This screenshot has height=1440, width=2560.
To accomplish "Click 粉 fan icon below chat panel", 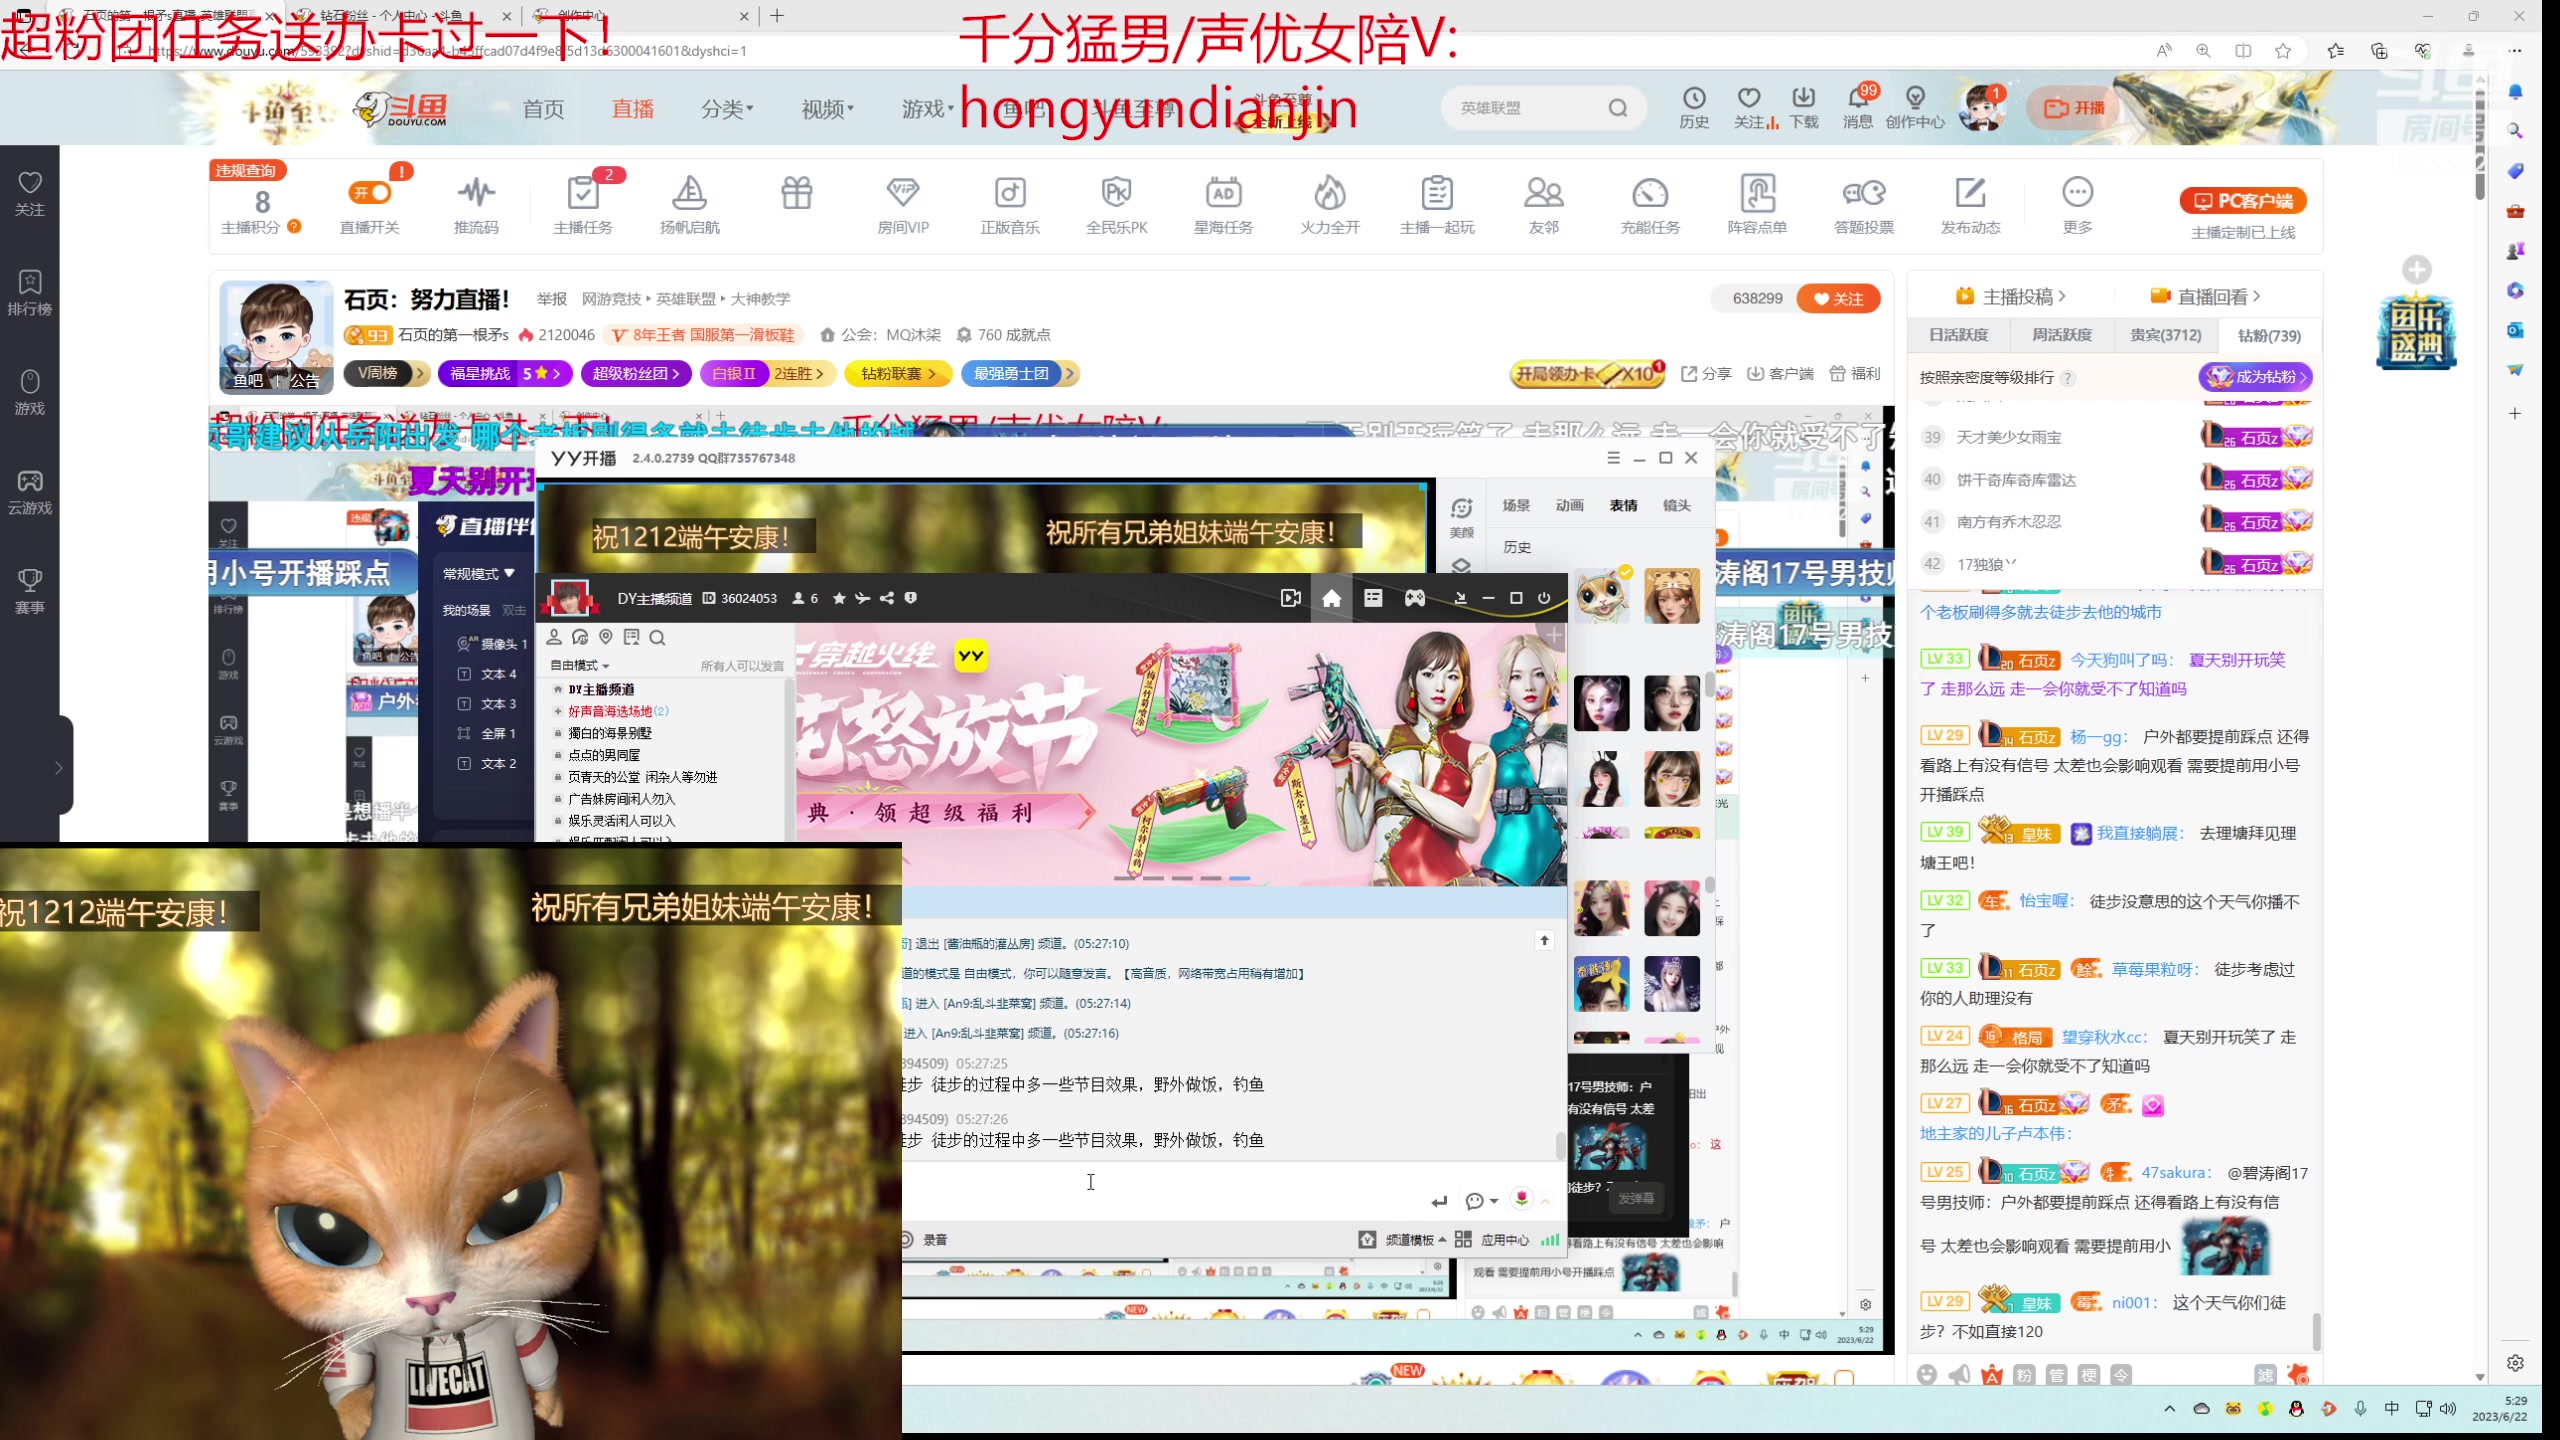I will coord(2023,1375).
